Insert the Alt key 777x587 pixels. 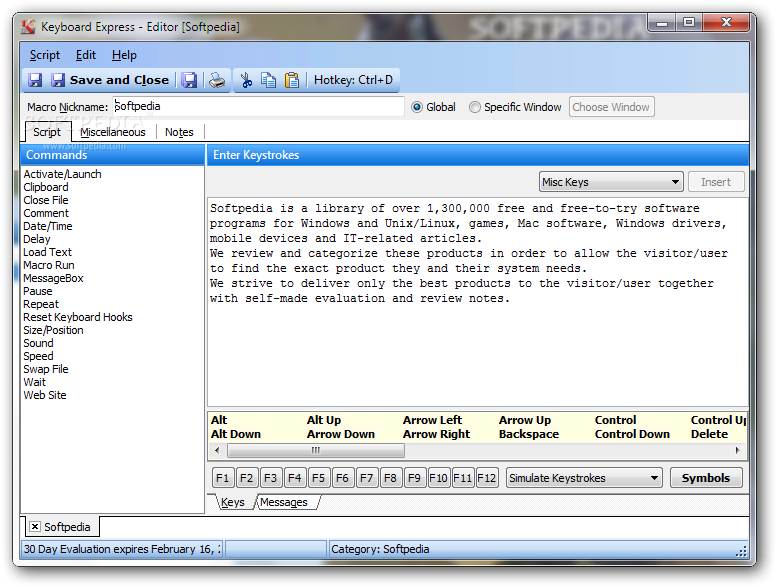(219, 420)
